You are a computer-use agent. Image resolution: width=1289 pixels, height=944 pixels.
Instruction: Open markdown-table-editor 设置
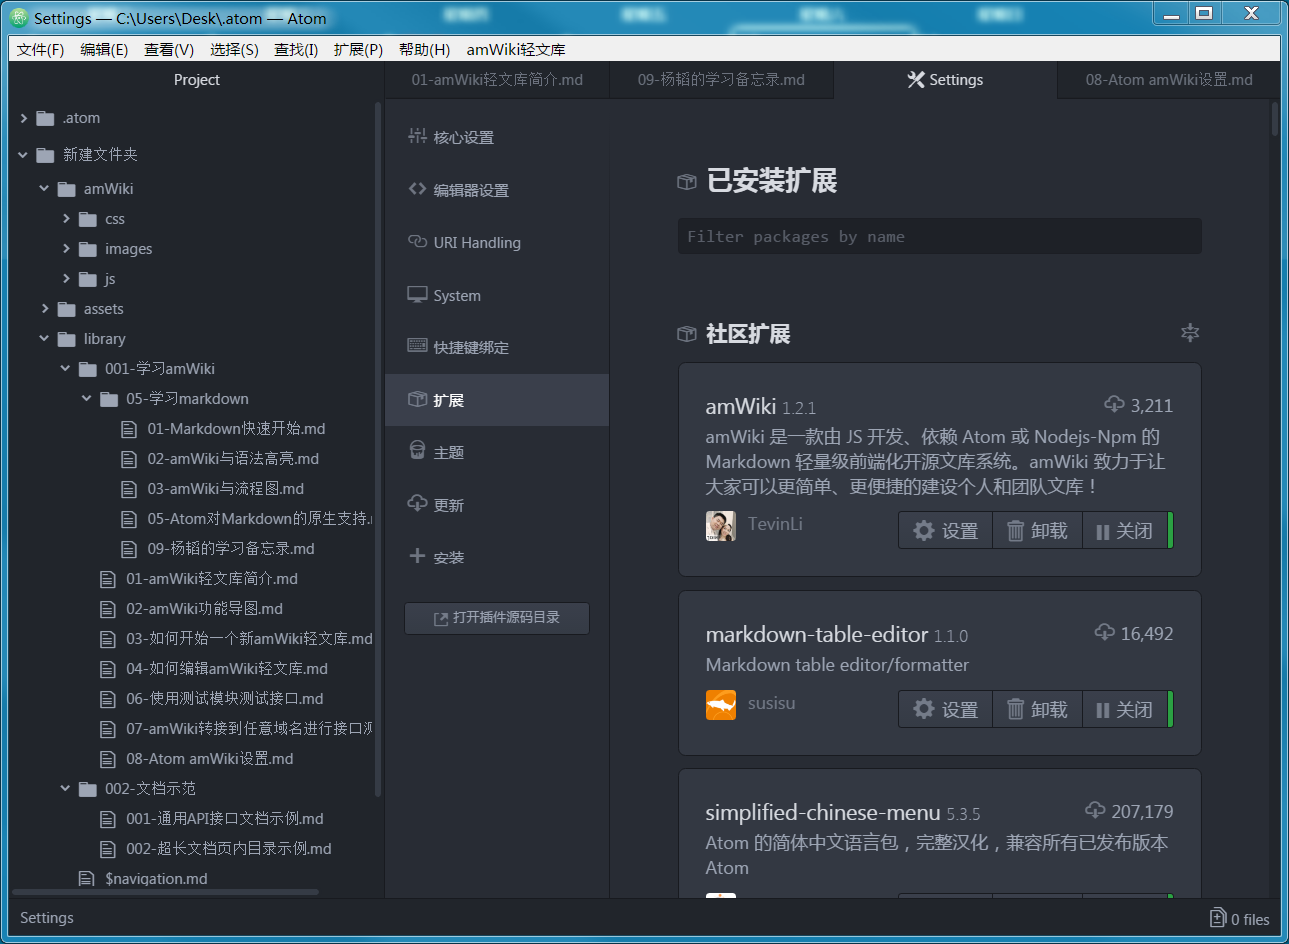coord(946,710)
